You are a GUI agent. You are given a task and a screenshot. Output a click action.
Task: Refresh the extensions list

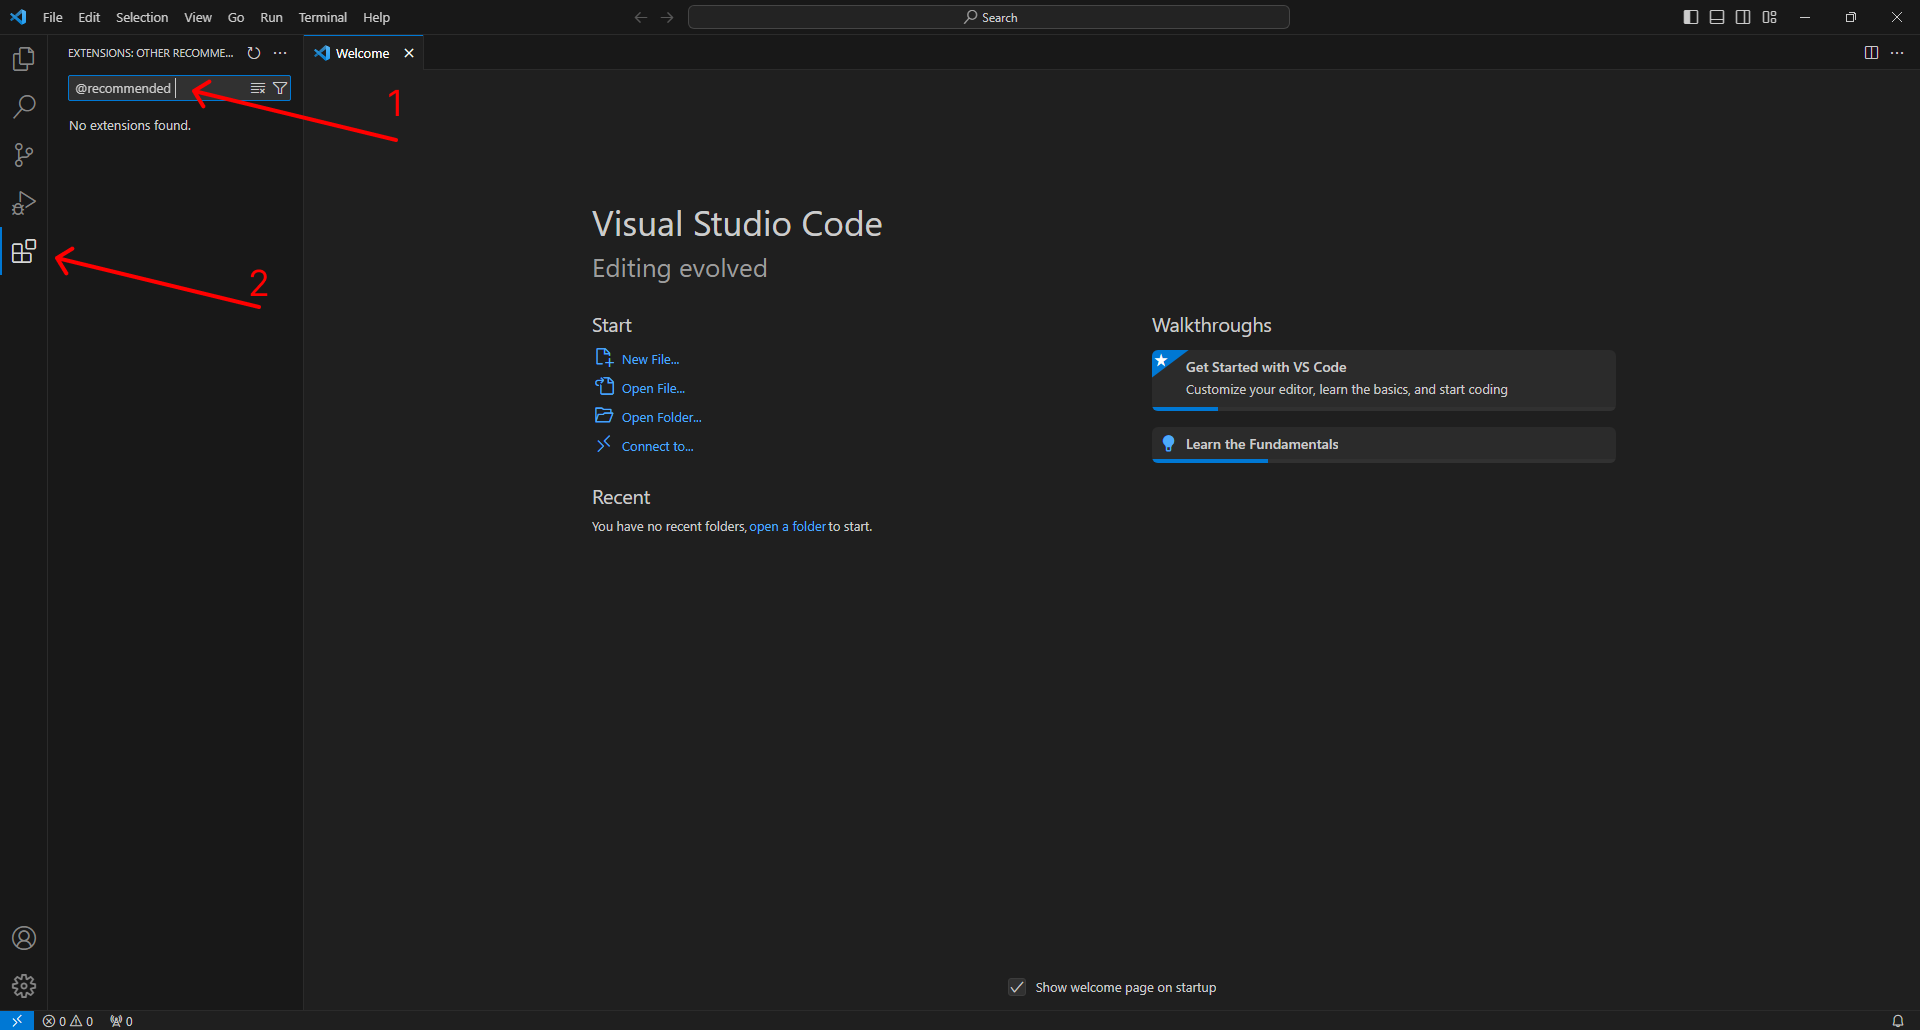click(254, 53)
